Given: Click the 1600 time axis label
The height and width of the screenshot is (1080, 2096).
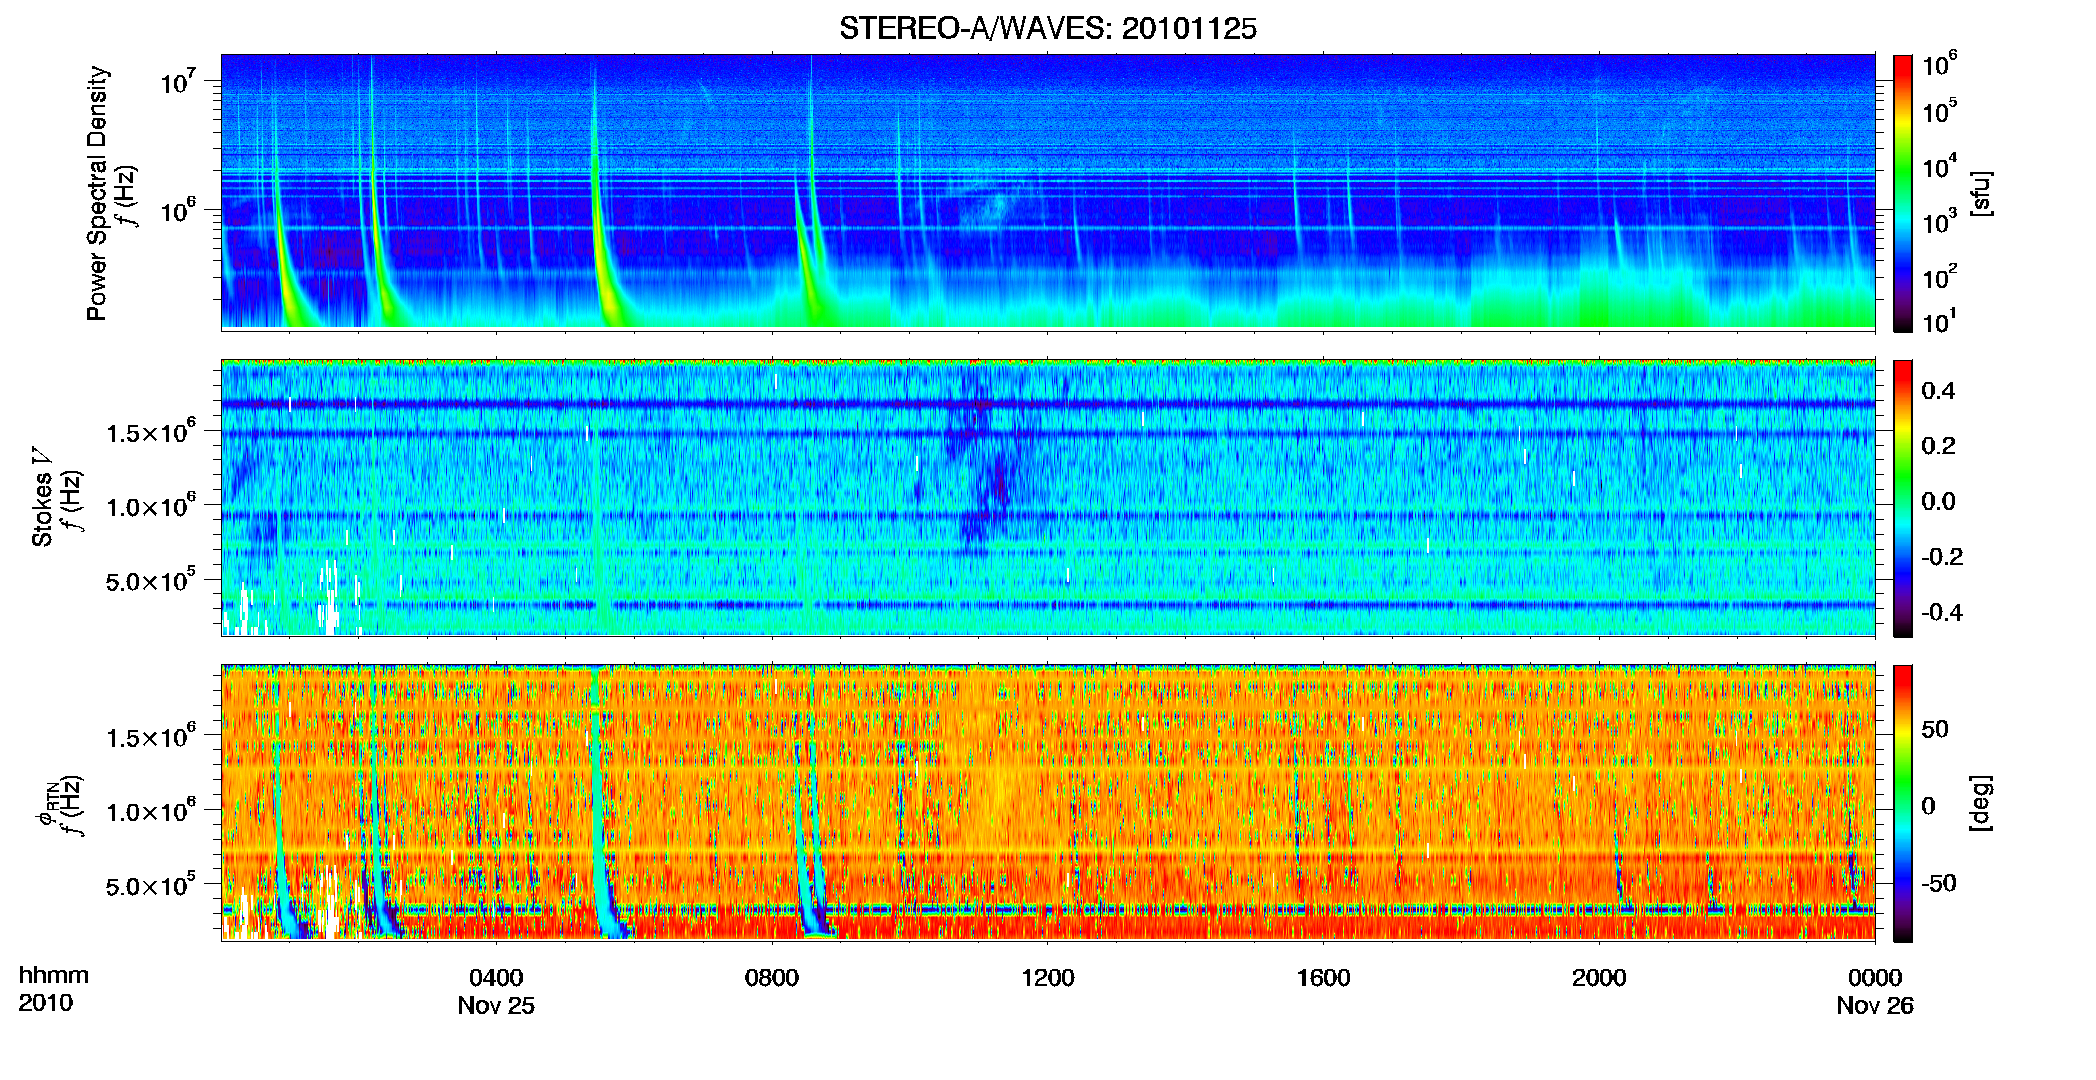Looking at the screenshot, I should click(x=1323, y=978).
